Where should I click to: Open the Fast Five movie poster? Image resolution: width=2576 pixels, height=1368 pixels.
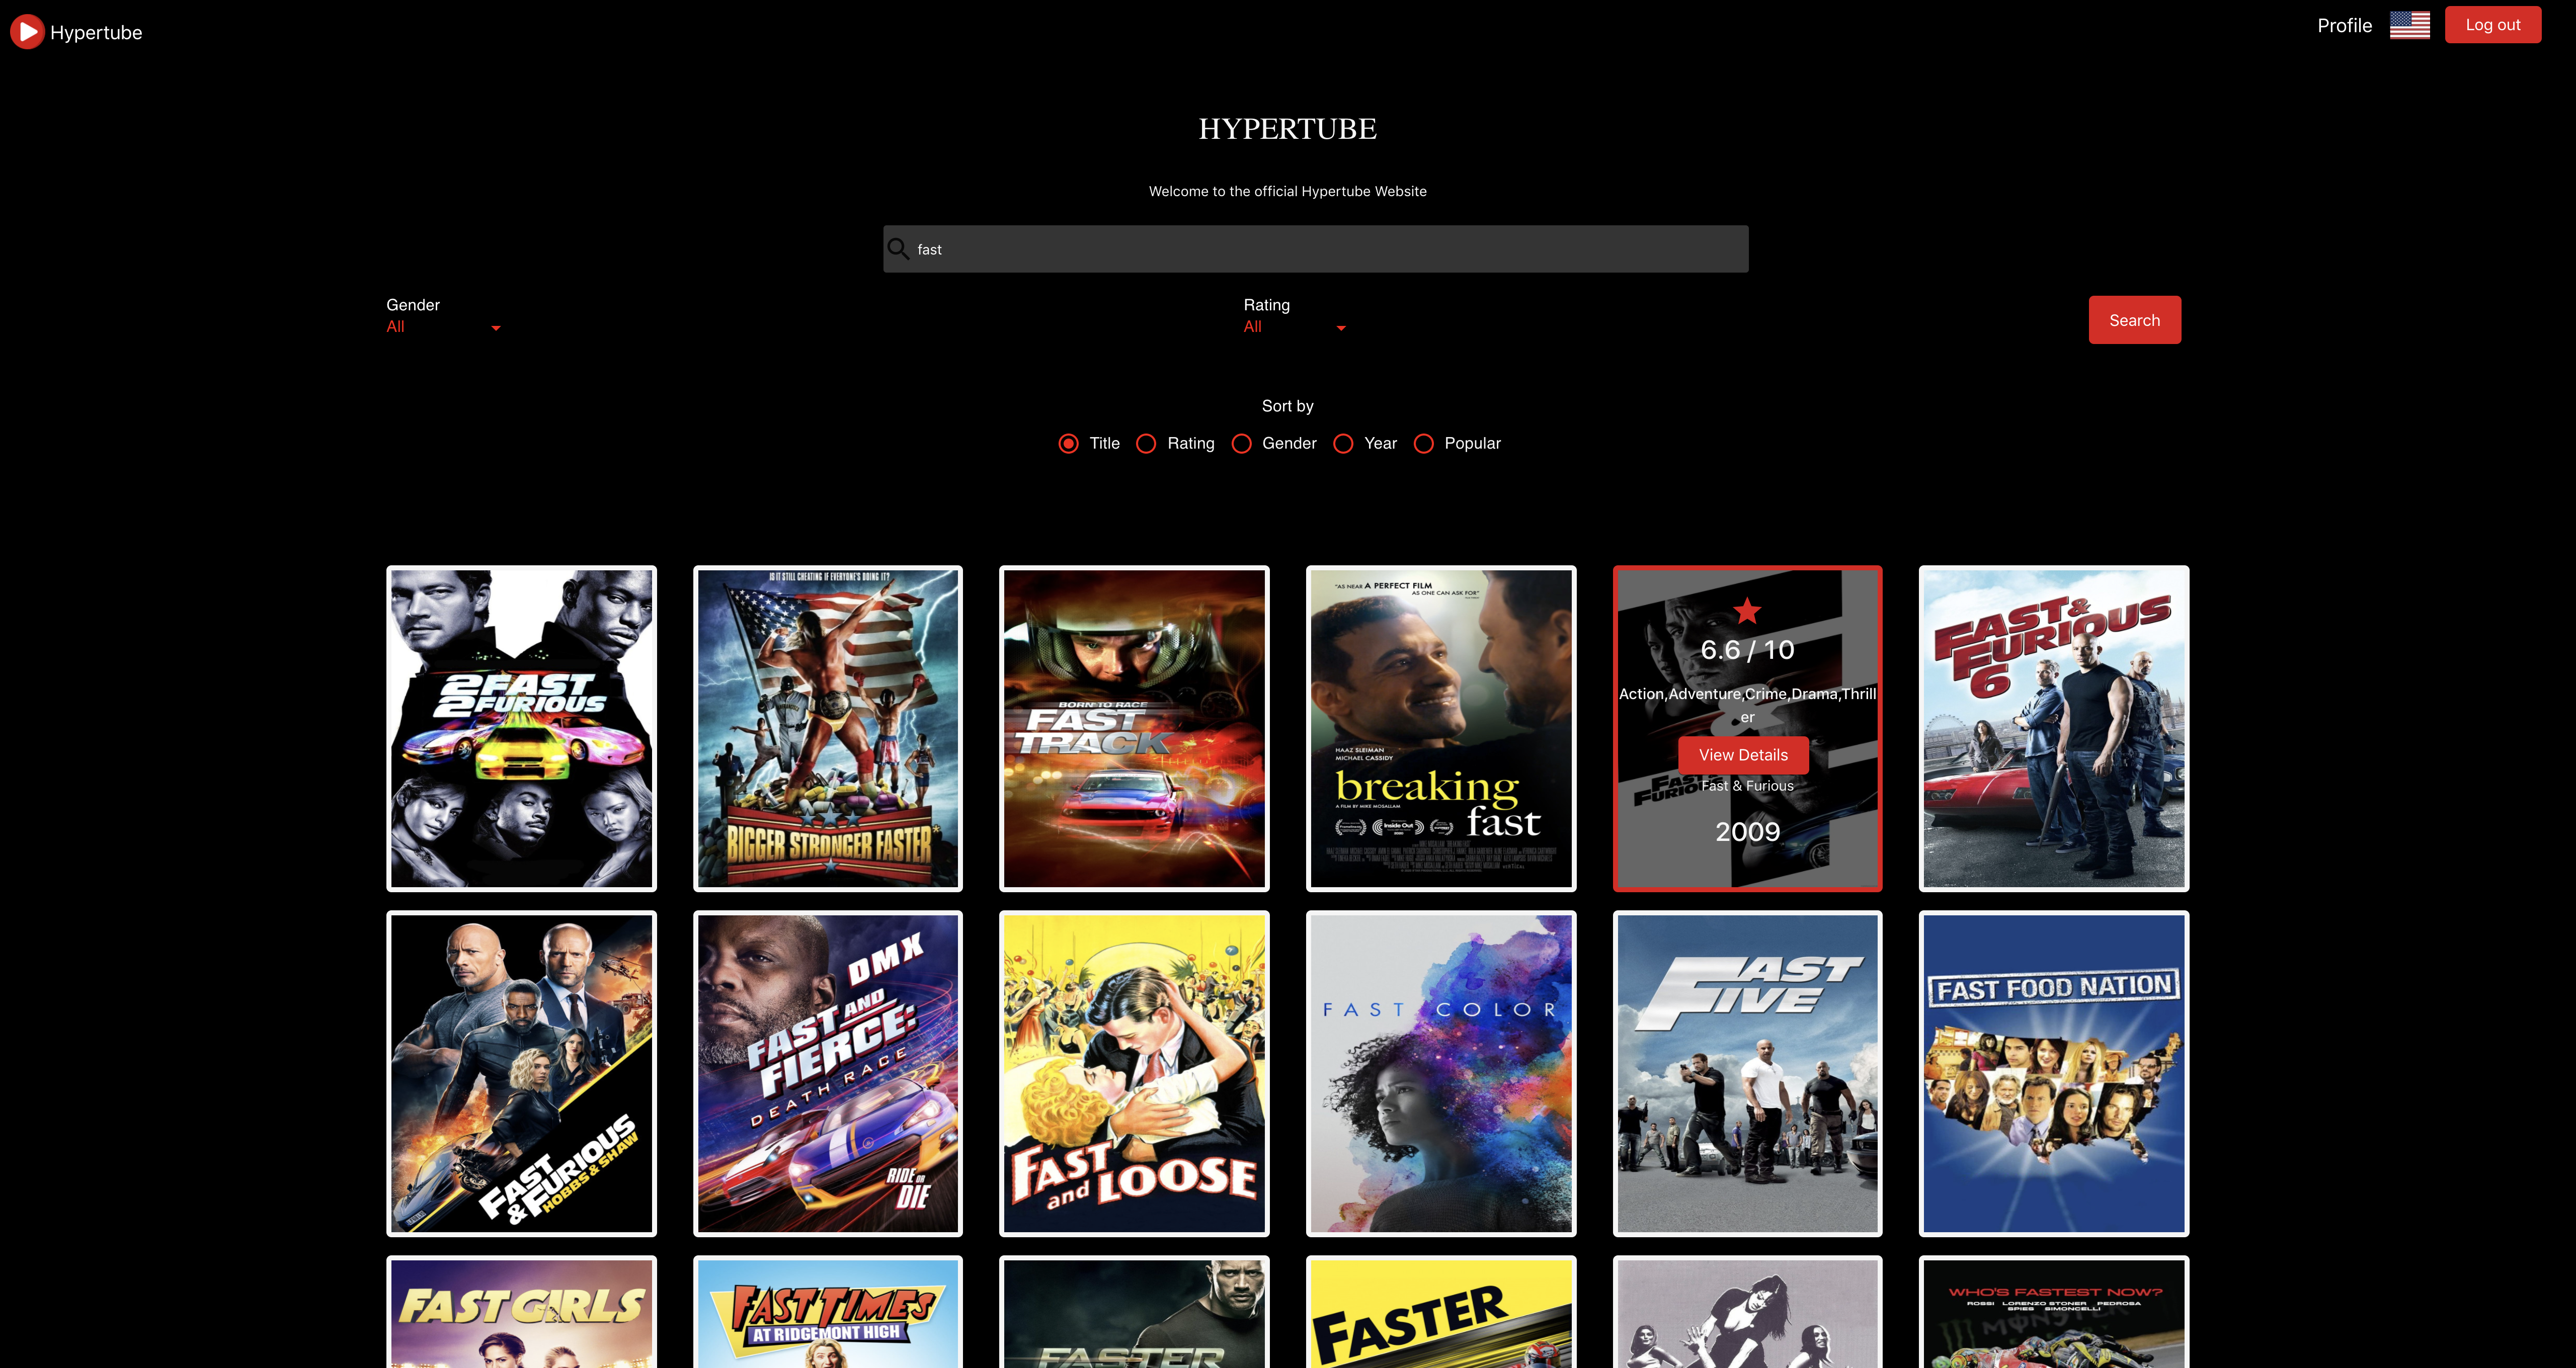point(1747,1073)
